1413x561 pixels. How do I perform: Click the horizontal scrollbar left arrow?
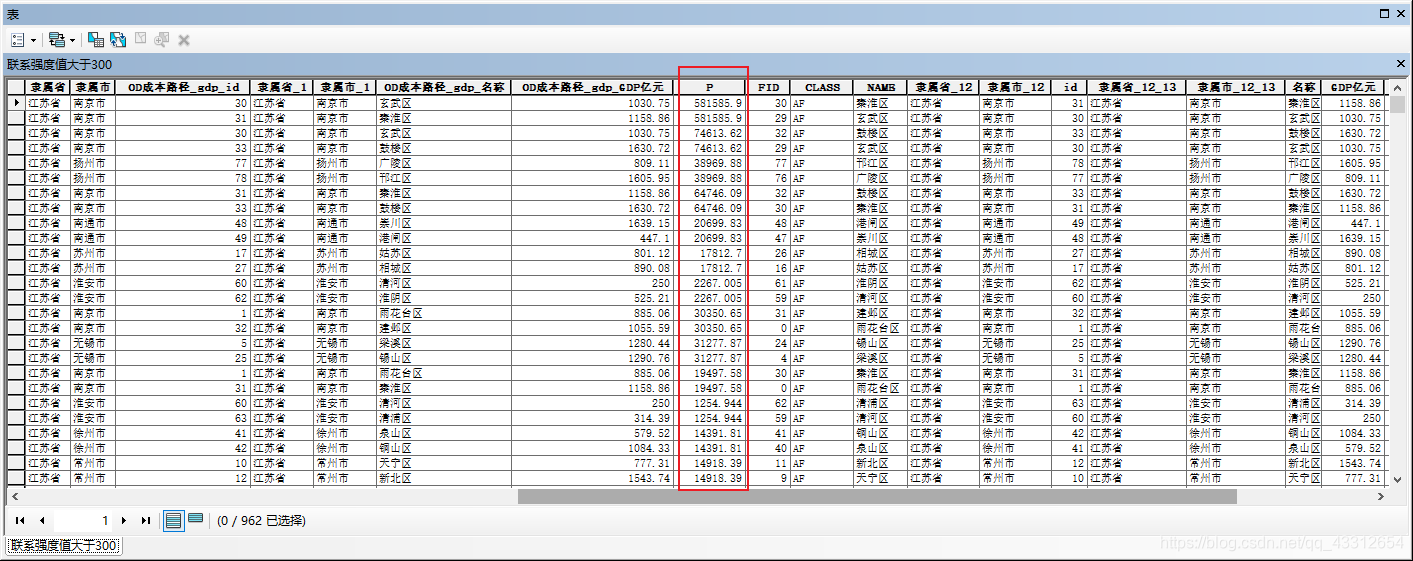tap(15, 496)
